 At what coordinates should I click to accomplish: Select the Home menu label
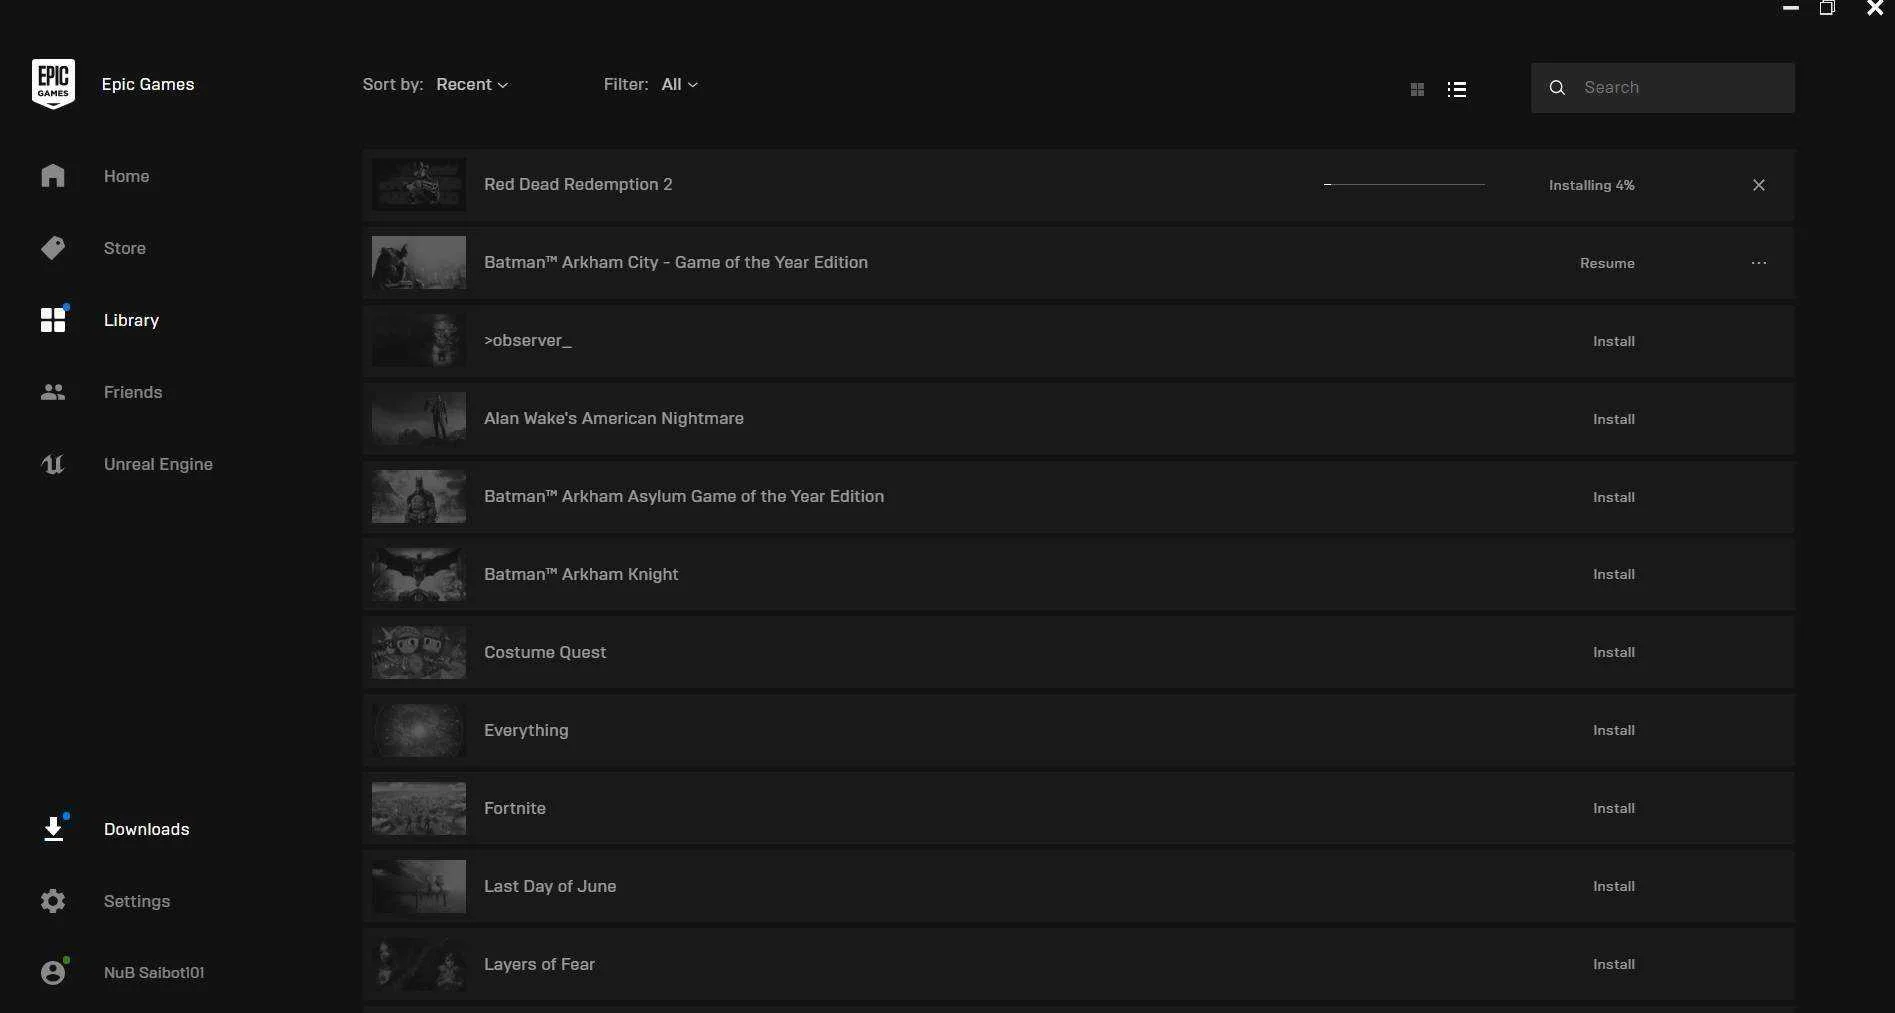(x=127, y=176)
